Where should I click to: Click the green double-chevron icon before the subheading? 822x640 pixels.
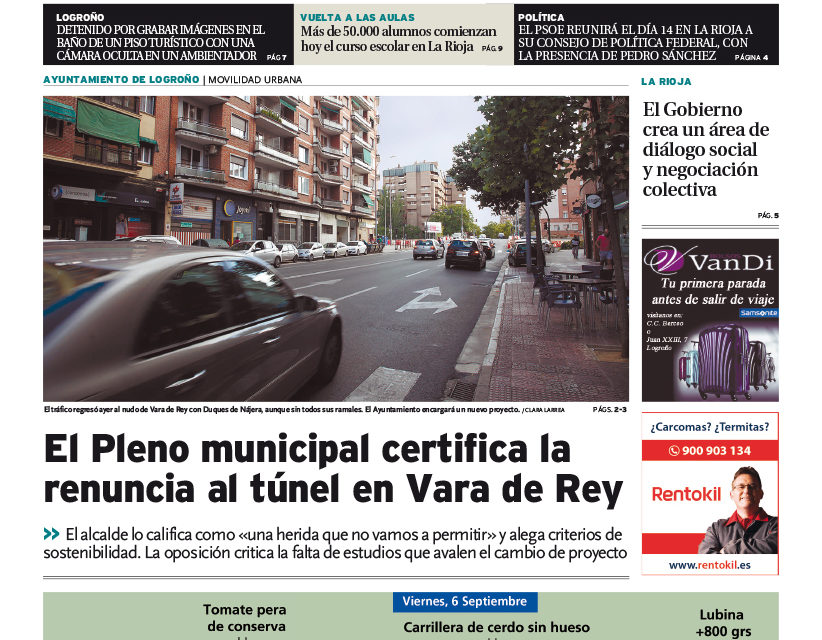(x=51, y=534)
